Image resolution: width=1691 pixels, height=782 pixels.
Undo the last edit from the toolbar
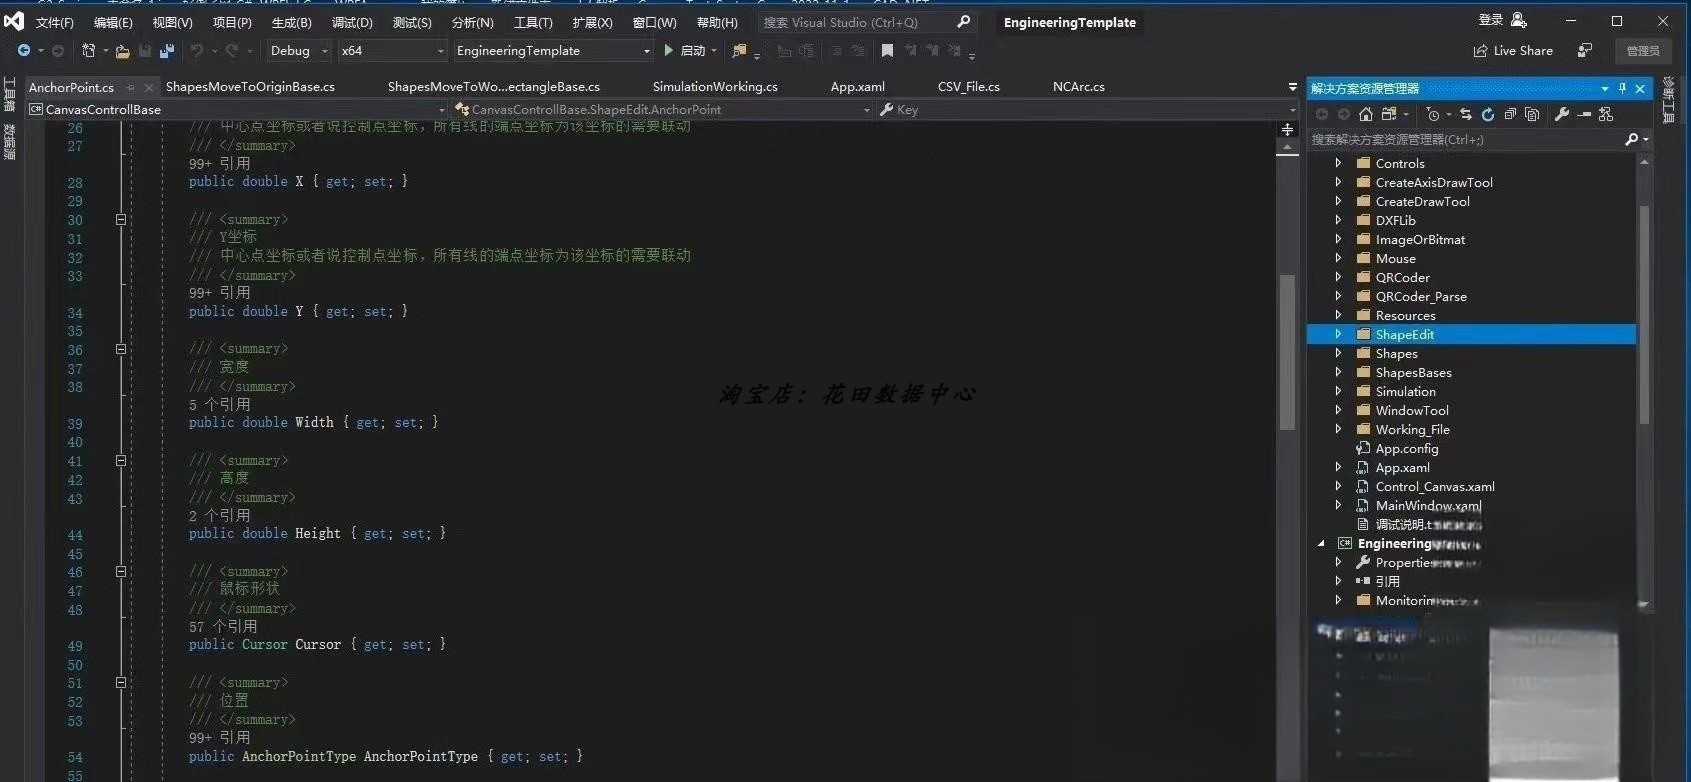coord(197,51)
